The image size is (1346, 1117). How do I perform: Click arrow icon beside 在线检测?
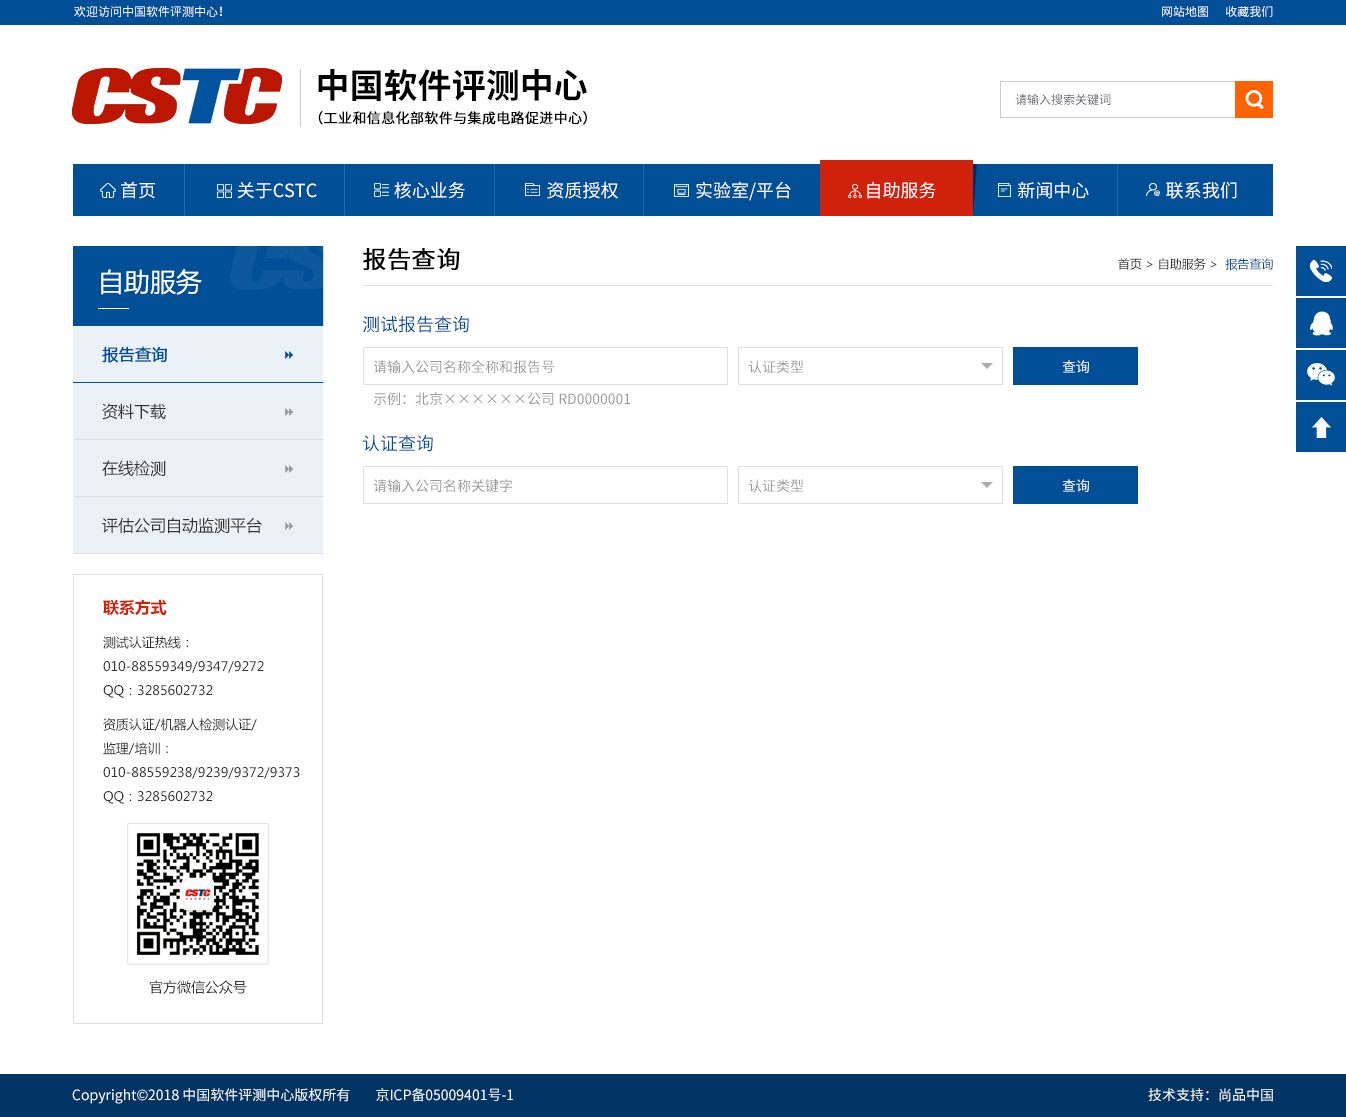(289, 469)
